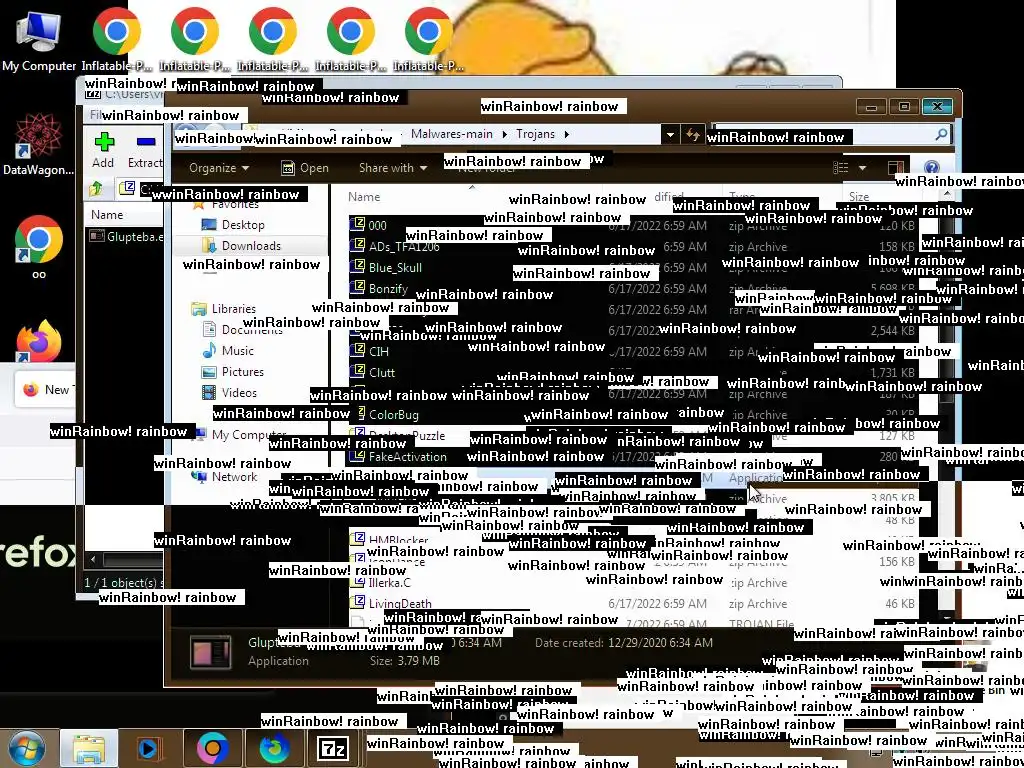Viewport: 1024px width, 768px height.
Task: Open the Share with dropdown
Action: pos(392,168)
